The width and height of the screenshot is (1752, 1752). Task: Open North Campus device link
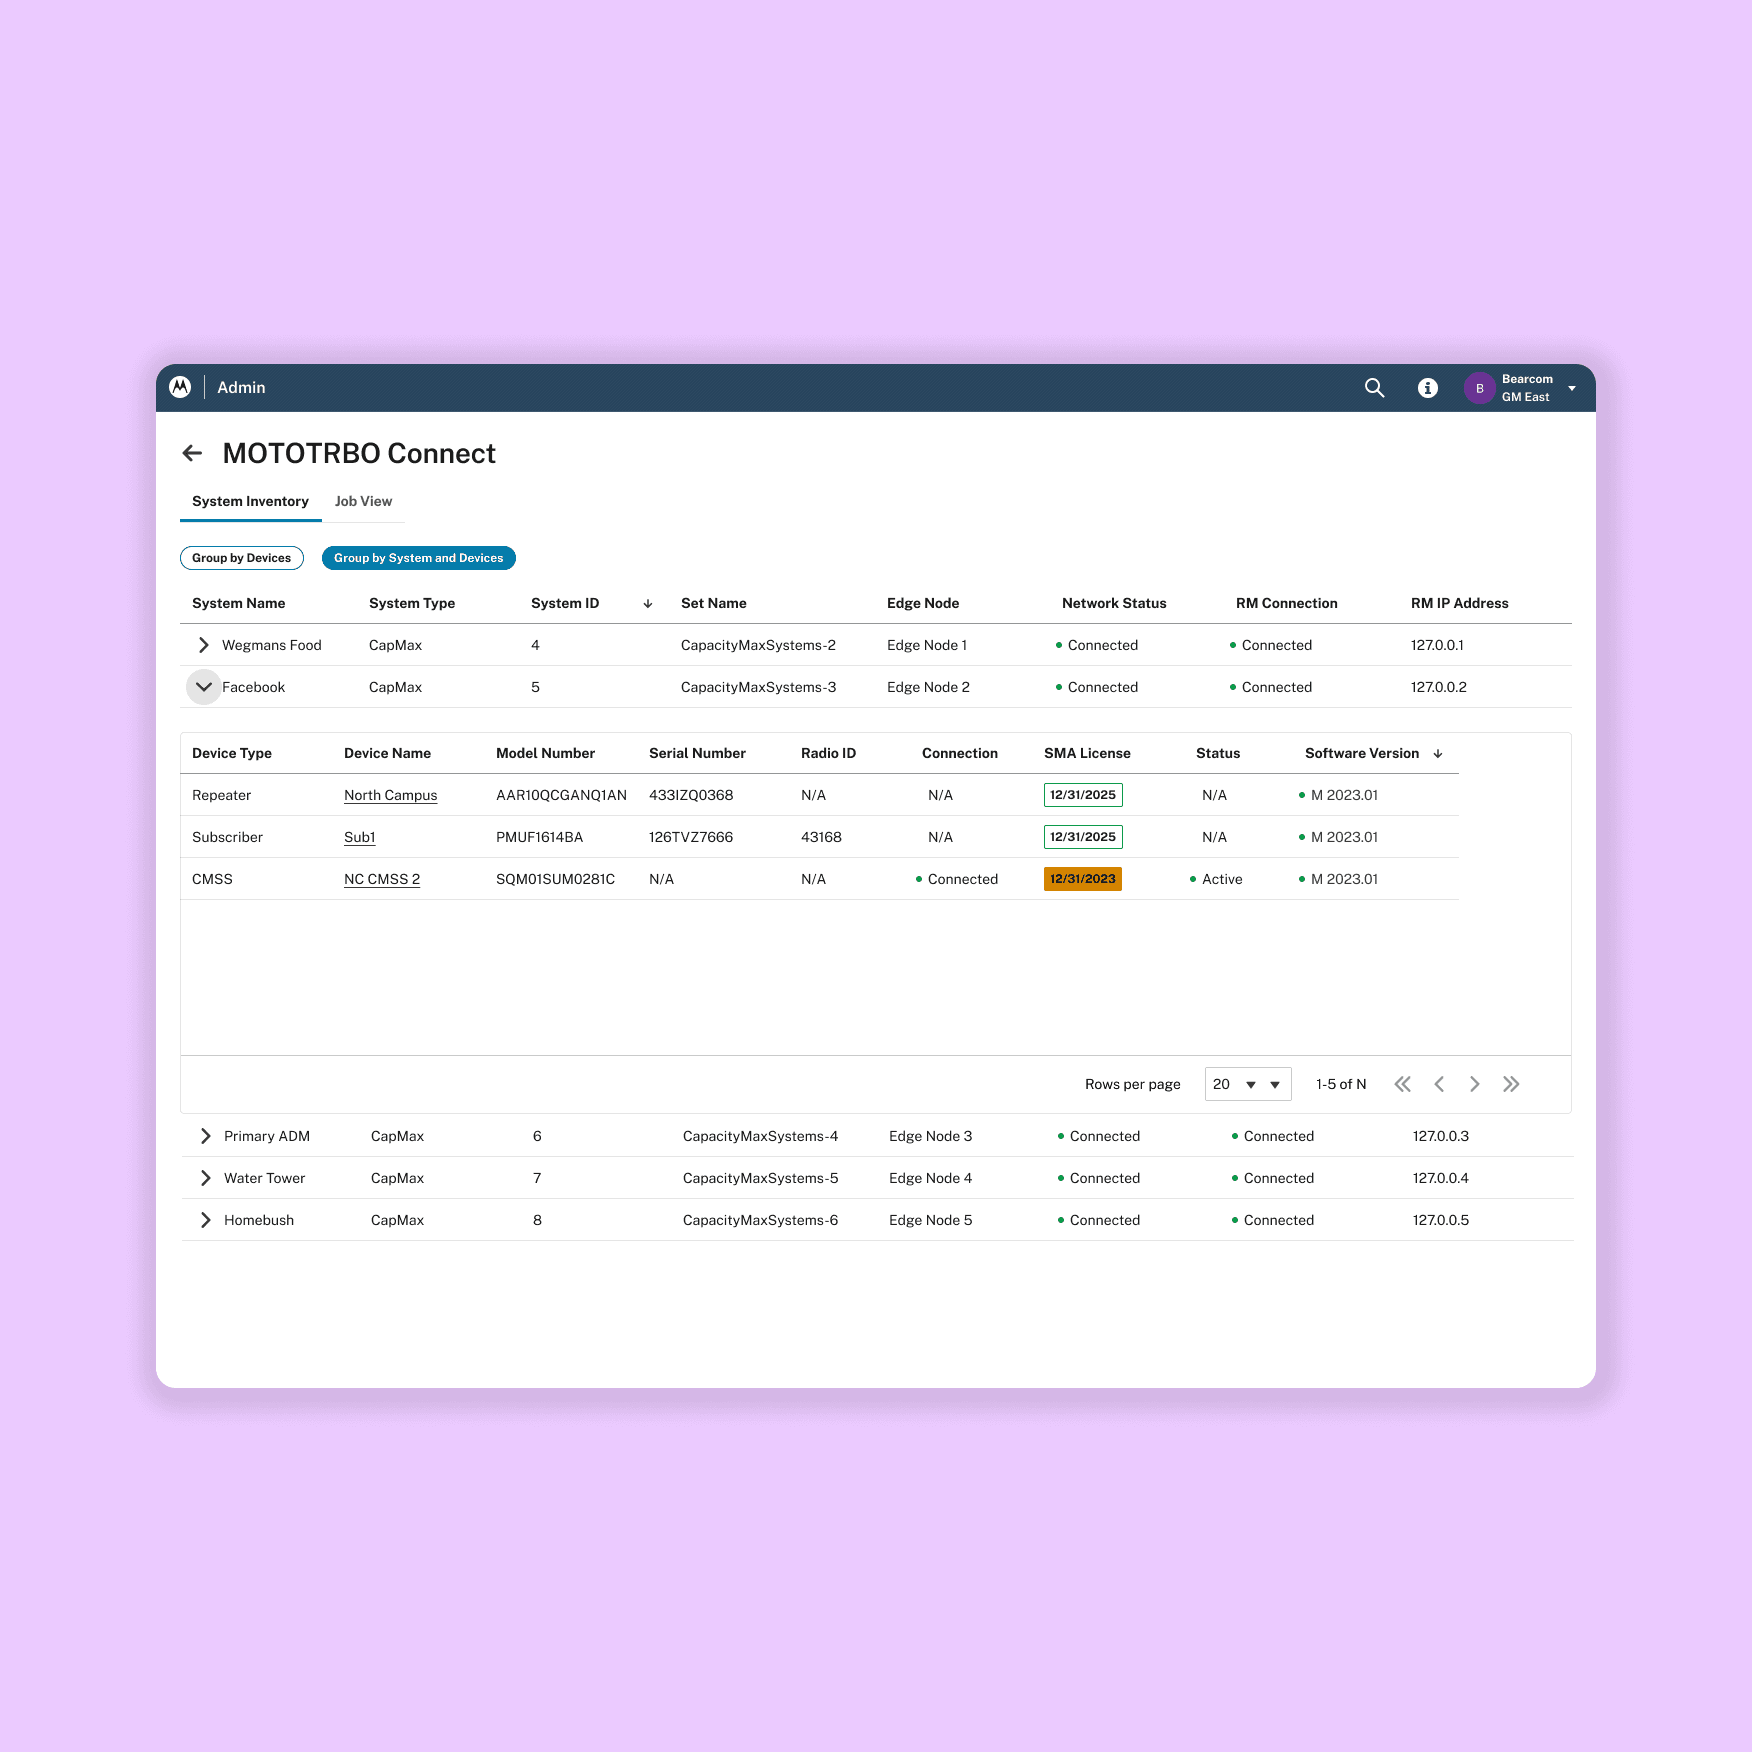point(390,796)
